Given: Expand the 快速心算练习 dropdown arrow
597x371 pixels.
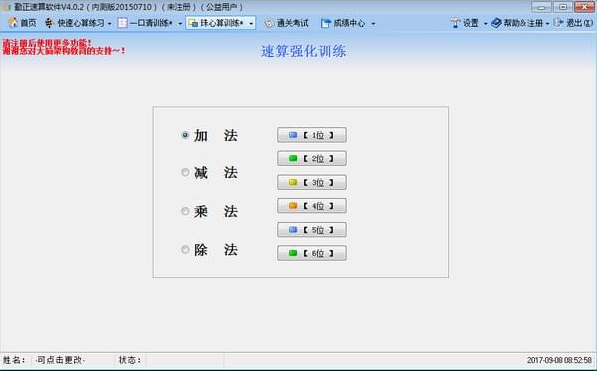Looking at the screenshot, I should (x=109, y=24).
